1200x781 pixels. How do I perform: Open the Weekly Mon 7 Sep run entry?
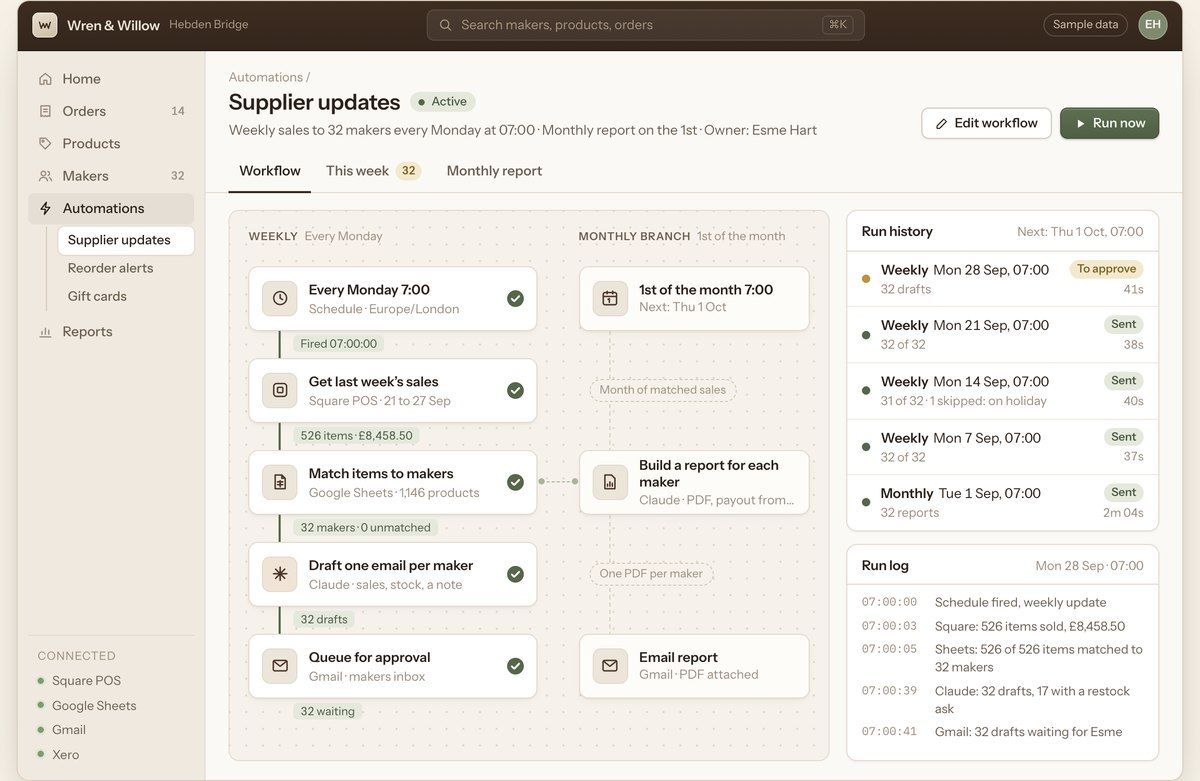(x=1003, y=447)
